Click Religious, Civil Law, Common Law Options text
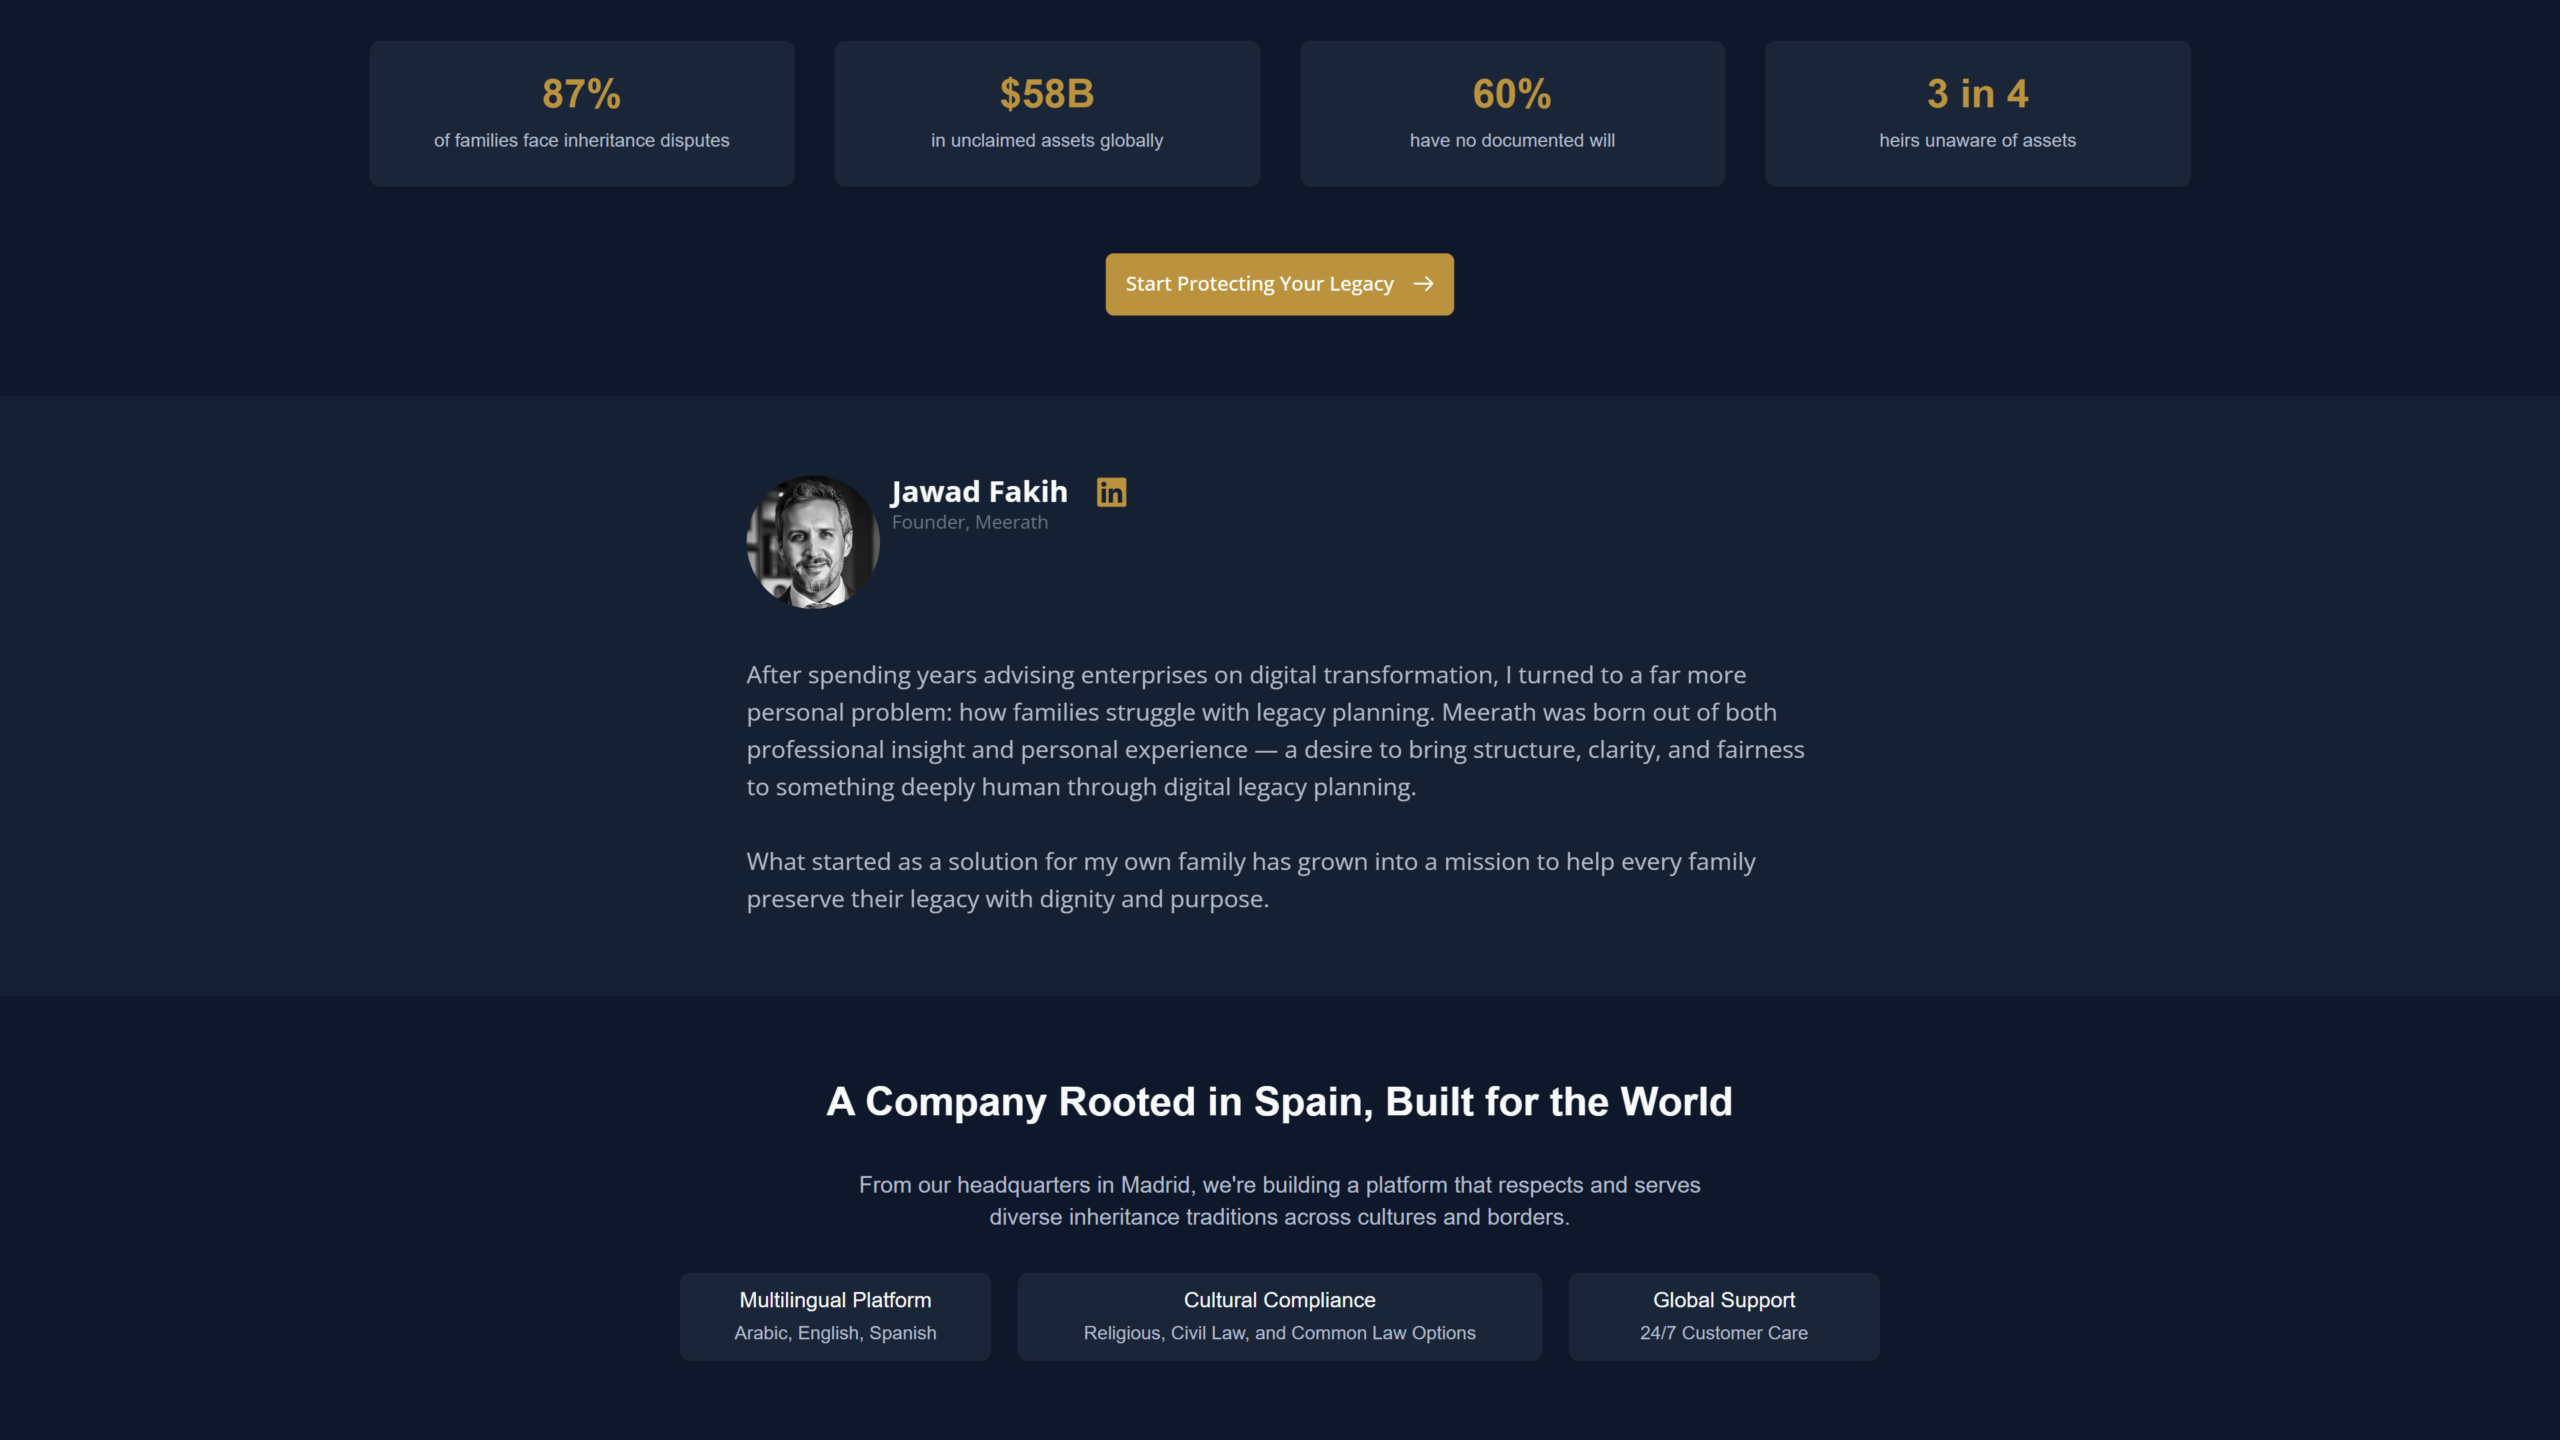Viewport: 2560px width, 1440px height. [x=1279, y=1333]
